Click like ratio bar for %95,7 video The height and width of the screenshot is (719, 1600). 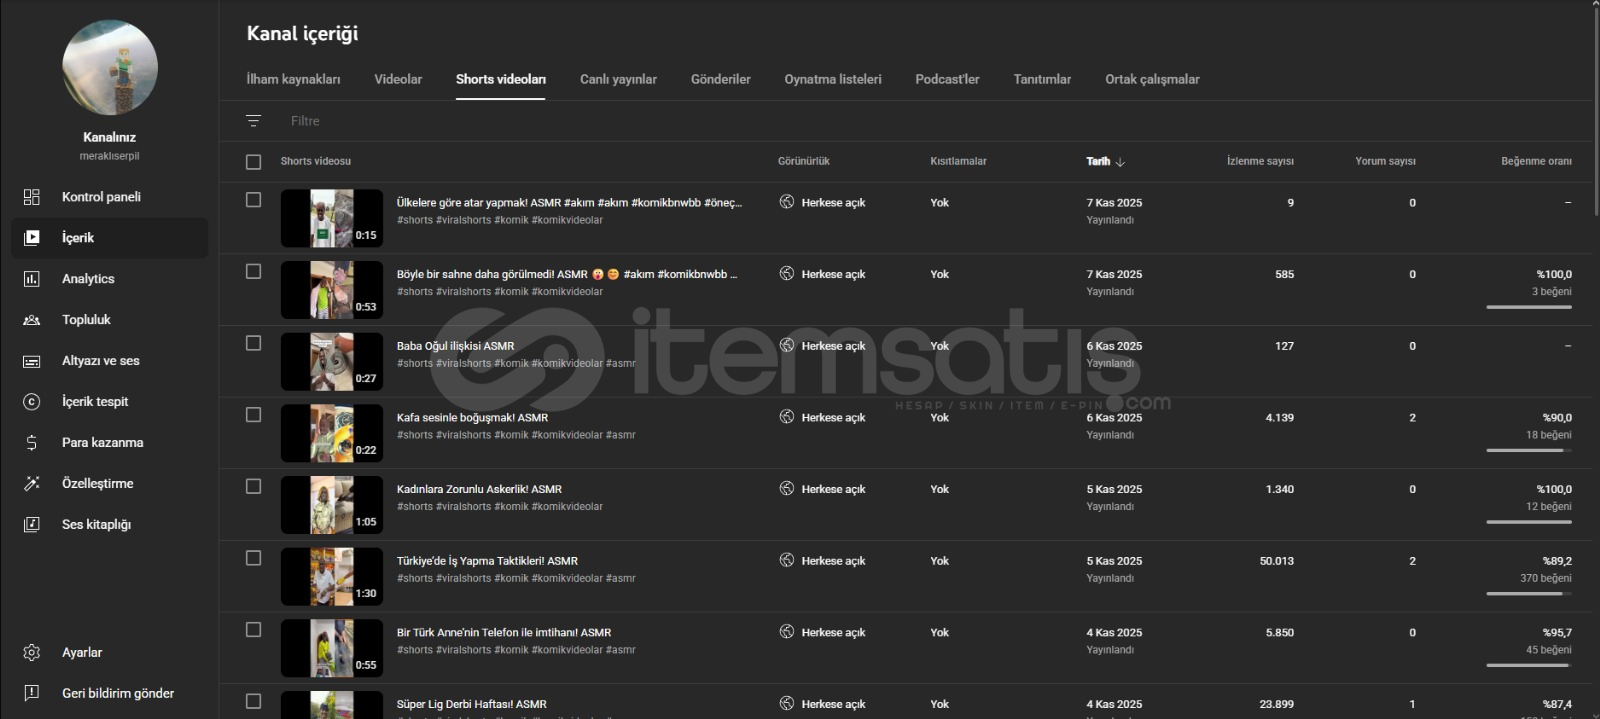point(1529,666)
